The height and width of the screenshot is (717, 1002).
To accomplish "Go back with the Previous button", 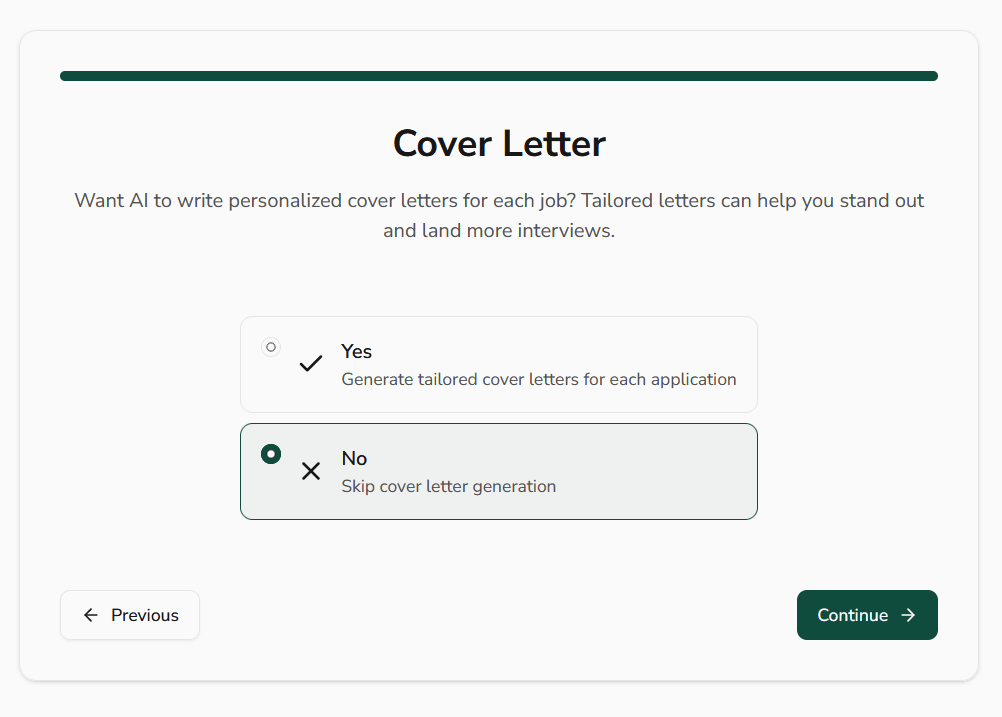I will click(x=130, y=615).
